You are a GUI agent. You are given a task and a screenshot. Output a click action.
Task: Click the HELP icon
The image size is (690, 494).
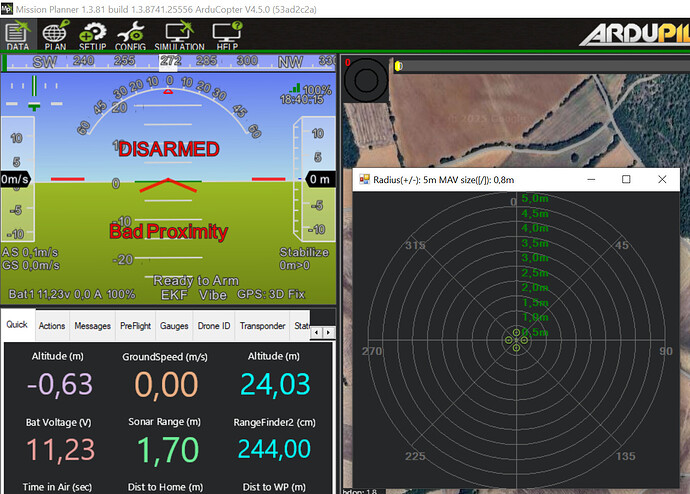[226, 34]
